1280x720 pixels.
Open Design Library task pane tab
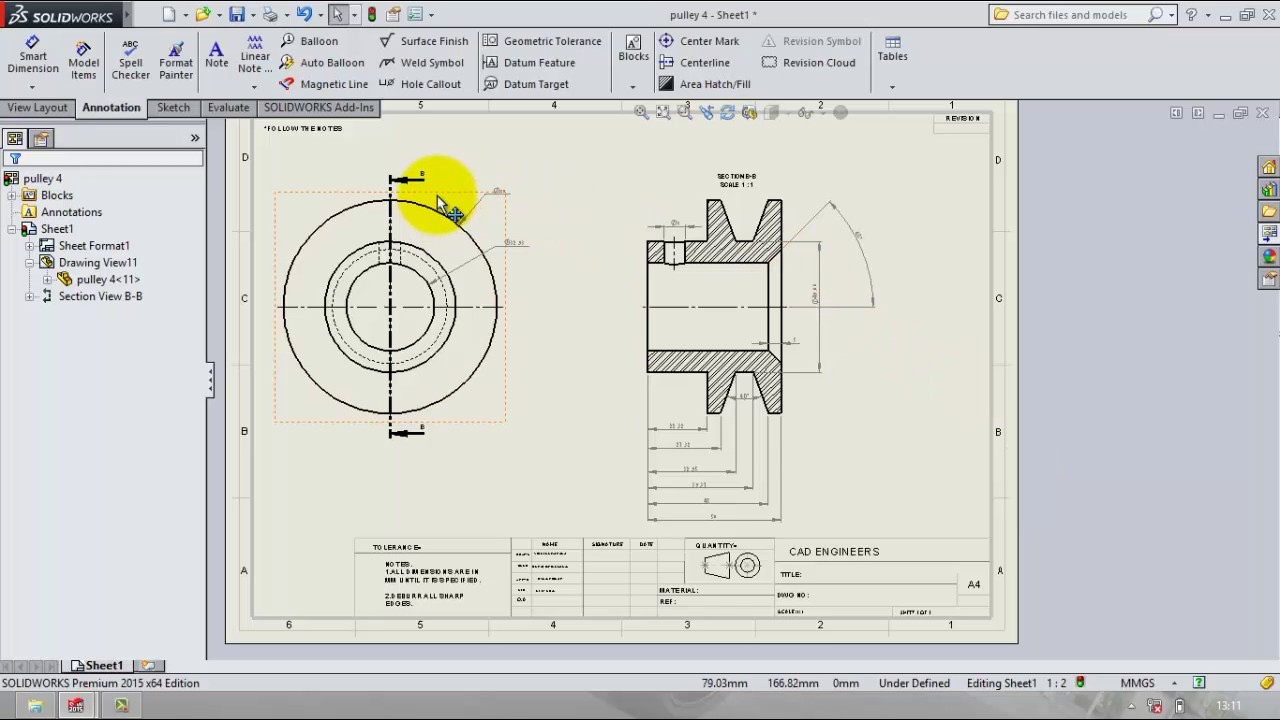(x=1269, y=189)
